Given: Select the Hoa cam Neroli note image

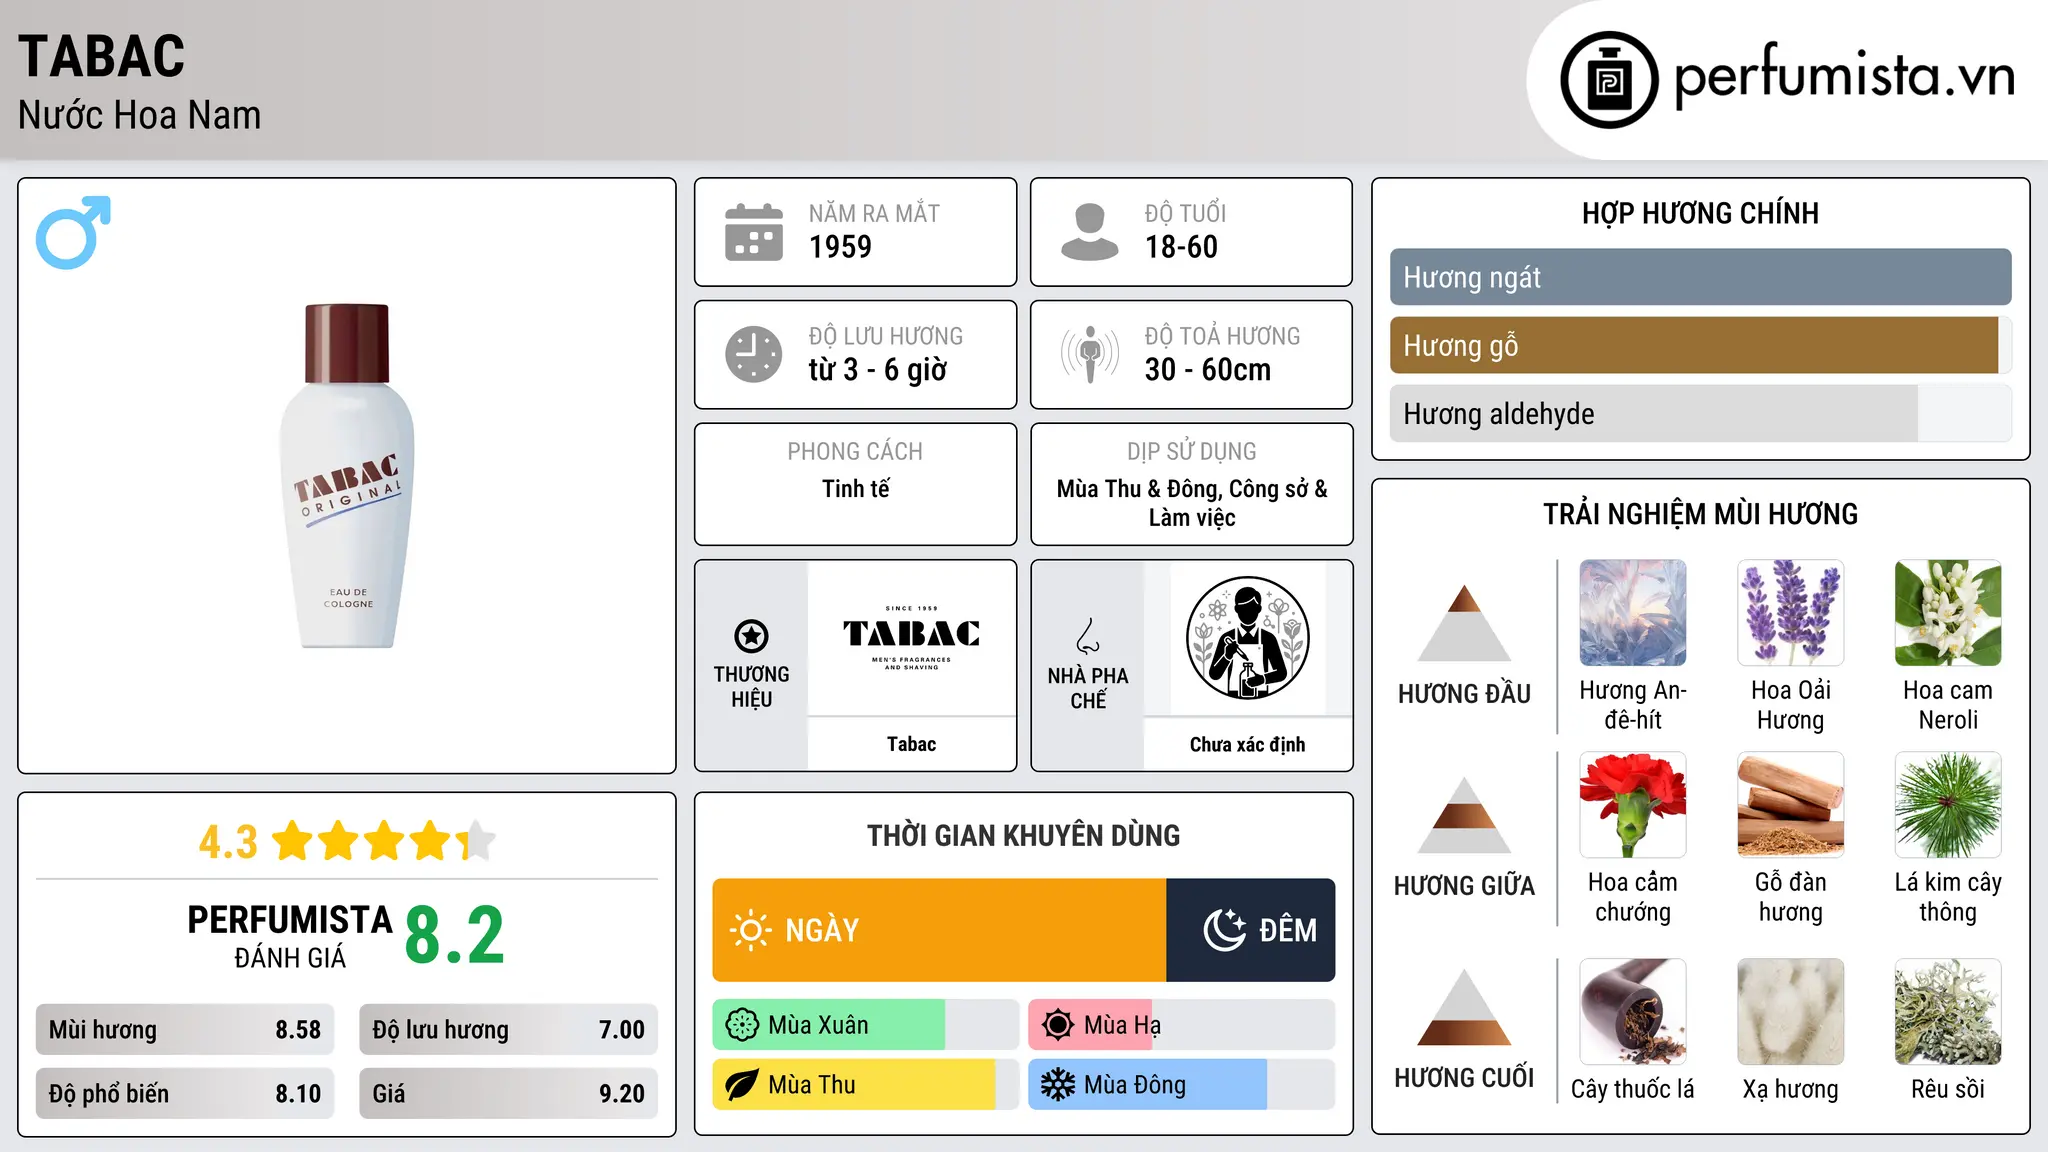Looking at the screenshot, I should [x=1948, y=613].
